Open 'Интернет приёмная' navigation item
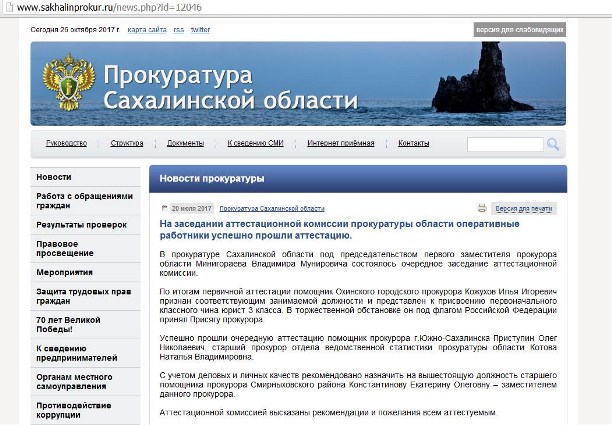This screenshot has height=425, width=612. (341, 143)
